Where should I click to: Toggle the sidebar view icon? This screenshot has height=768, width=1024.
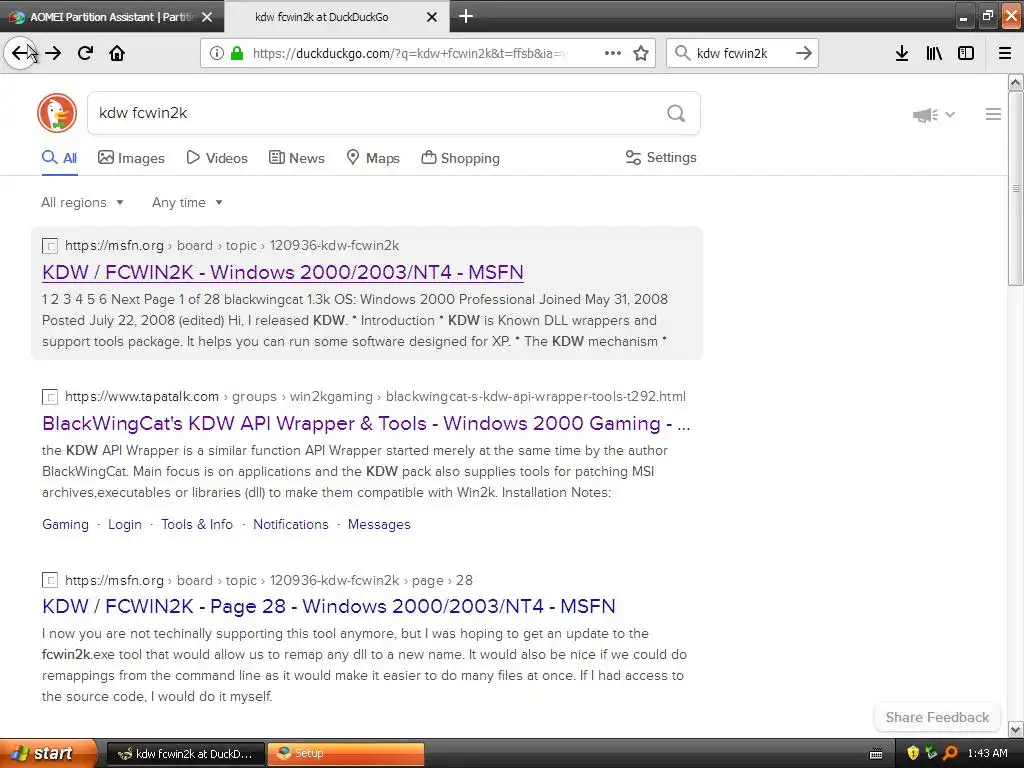point(966,53)
